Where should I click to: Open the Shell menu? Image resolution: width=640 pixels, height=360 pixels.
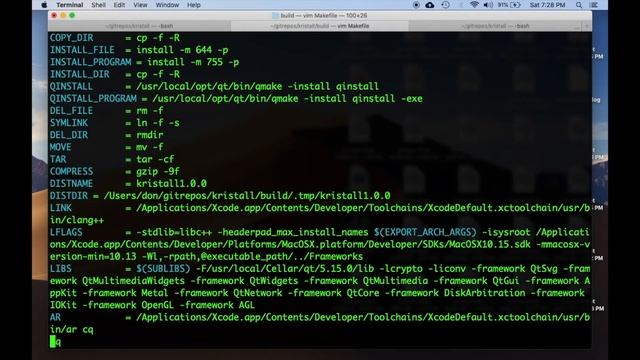(98, 5)
